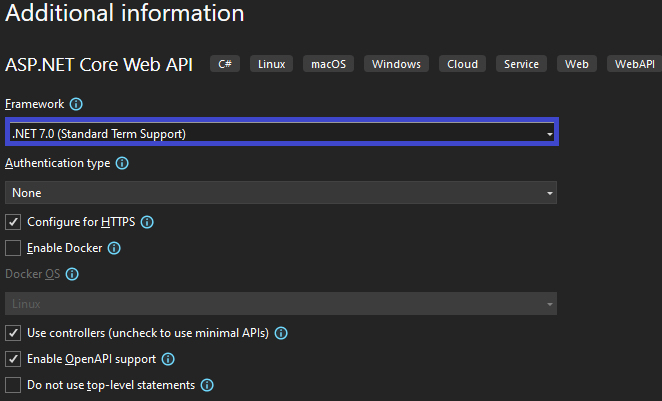The height and width of the screenshot is (401, 662).
Task: Click the C# tag
Action: [x=225, y=64]
